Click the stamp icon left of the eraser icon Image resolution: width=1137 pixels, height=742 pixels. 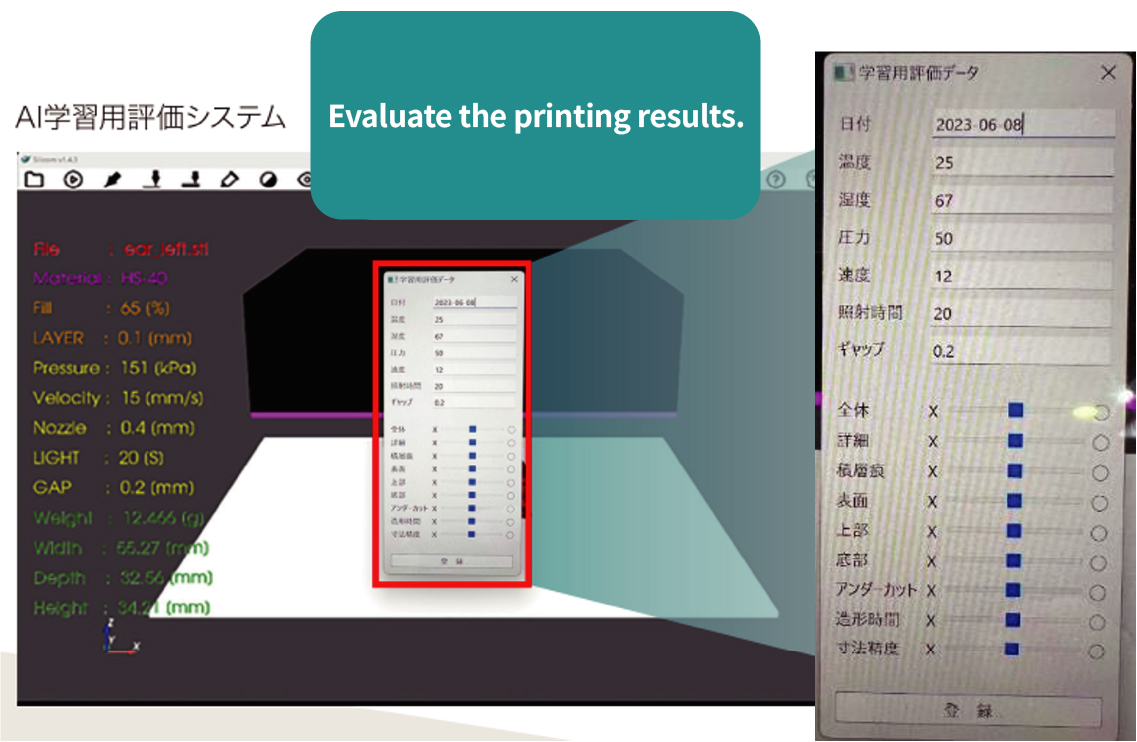[x=191, y=180]
